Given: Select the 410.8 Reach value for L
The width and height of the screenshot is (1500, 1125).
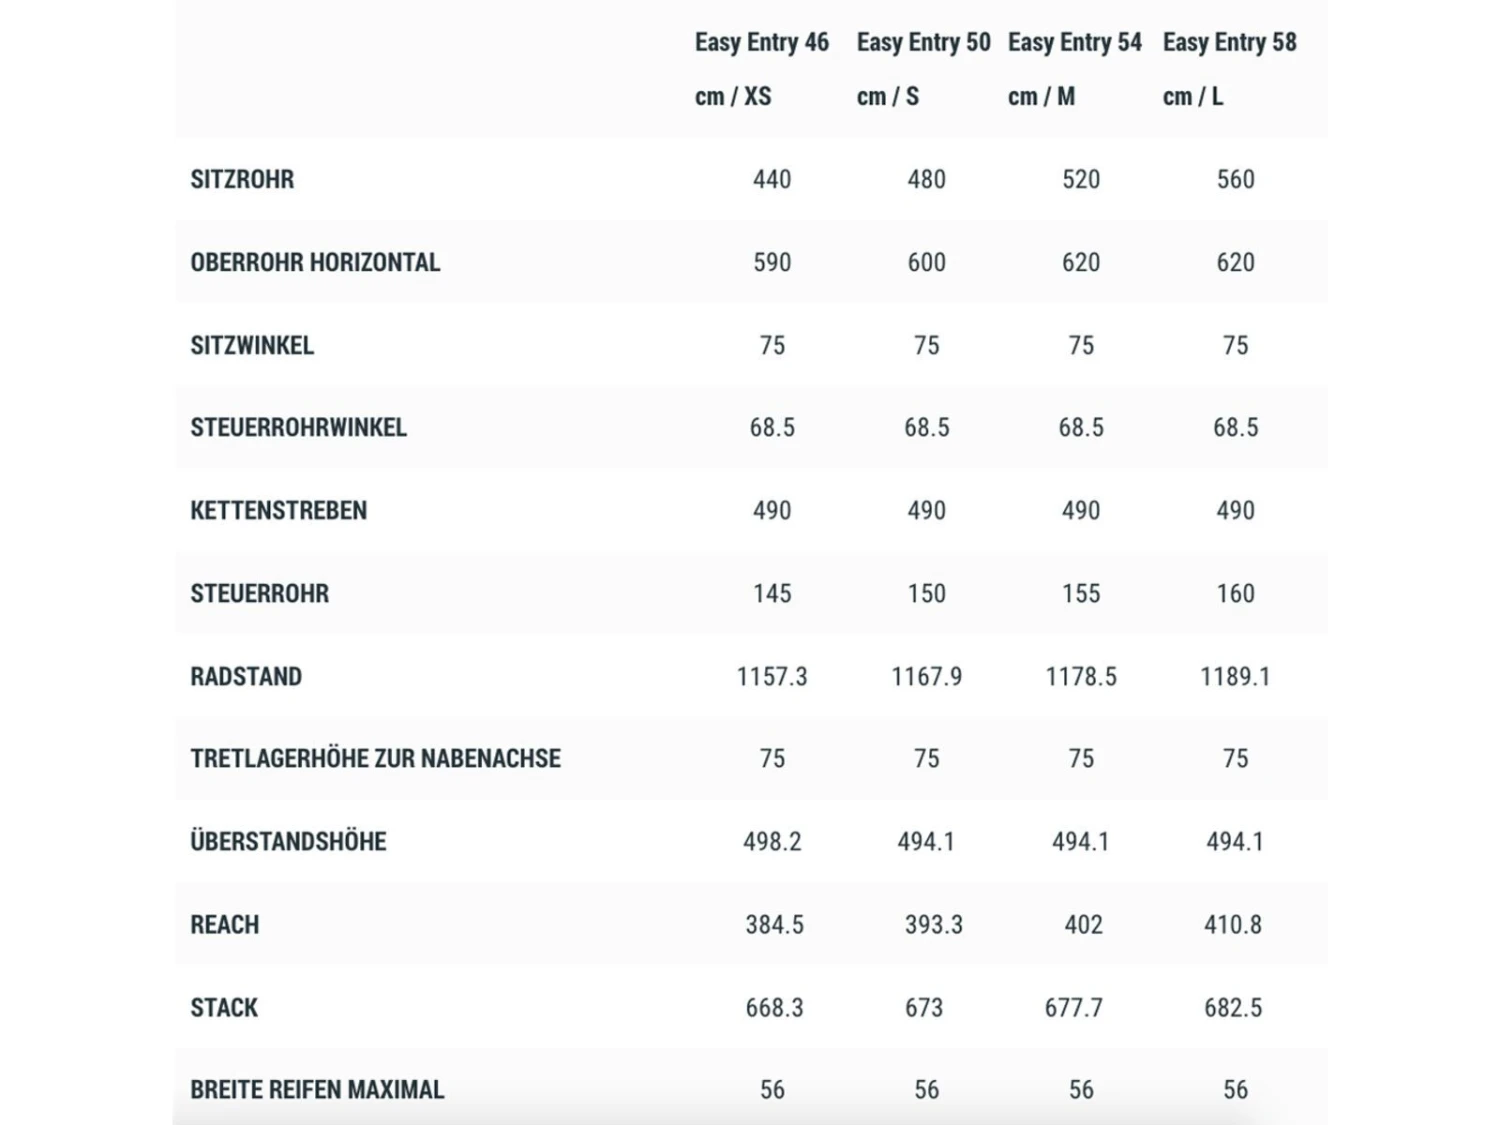Looking at the screenshot, I should click(x=1232, y=925).
